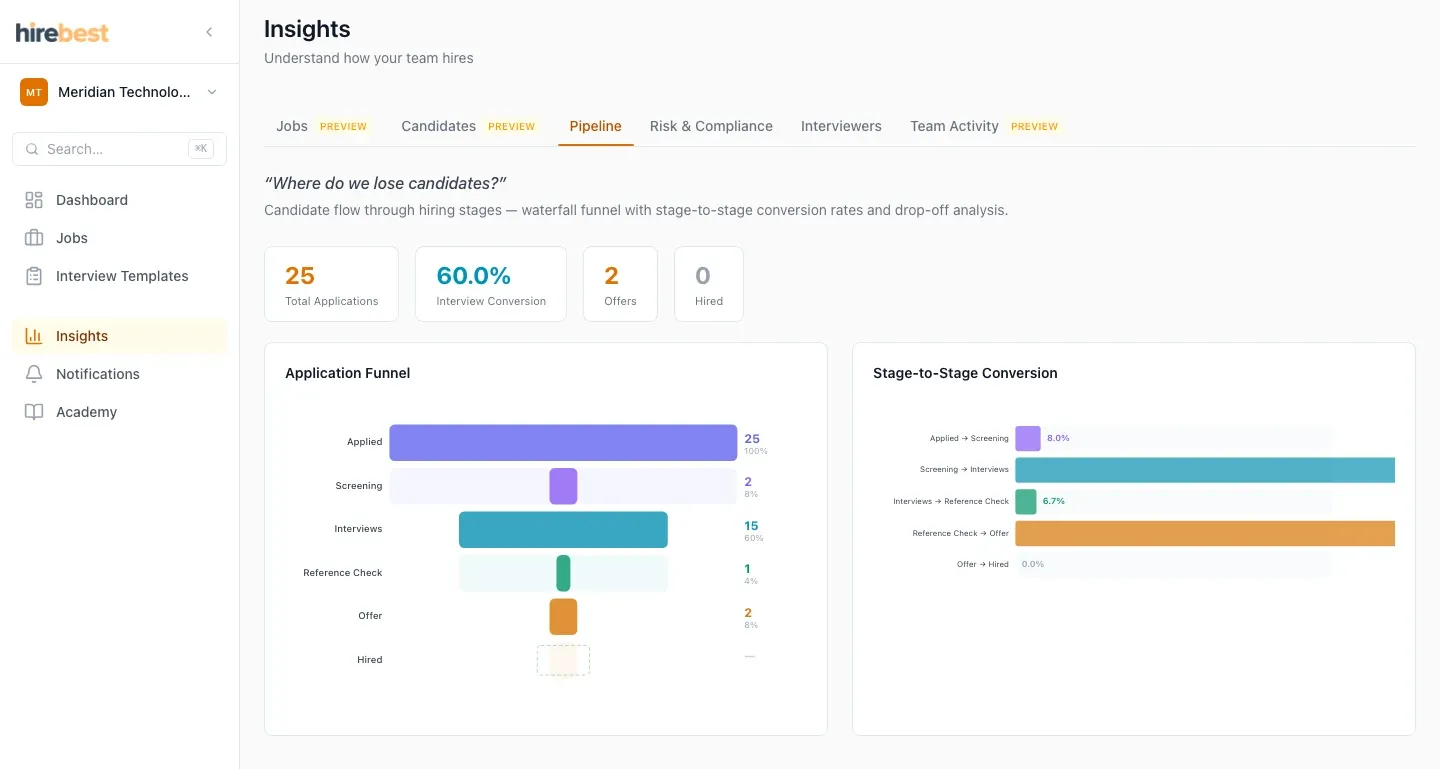The height and width of the screenshot is (769, 1440).
Task: Click the 'Stage-to-Stage Conversion' heading
Action: tap(965, 373)
